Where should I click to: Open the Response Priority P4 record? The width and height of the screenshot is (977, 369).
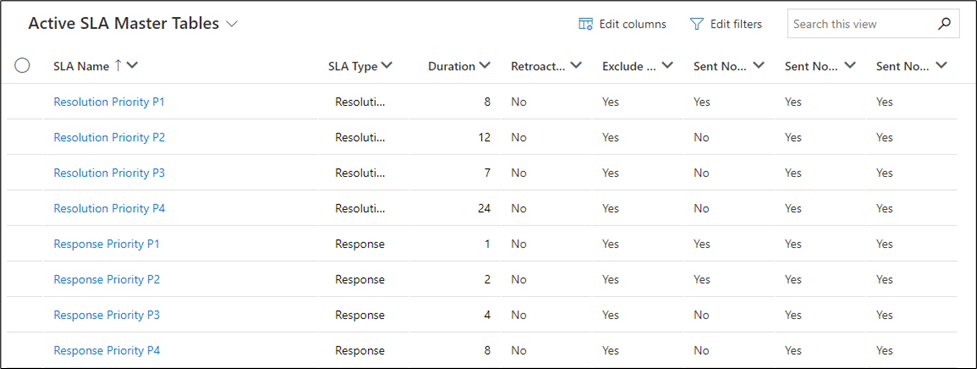coord(107,350)
